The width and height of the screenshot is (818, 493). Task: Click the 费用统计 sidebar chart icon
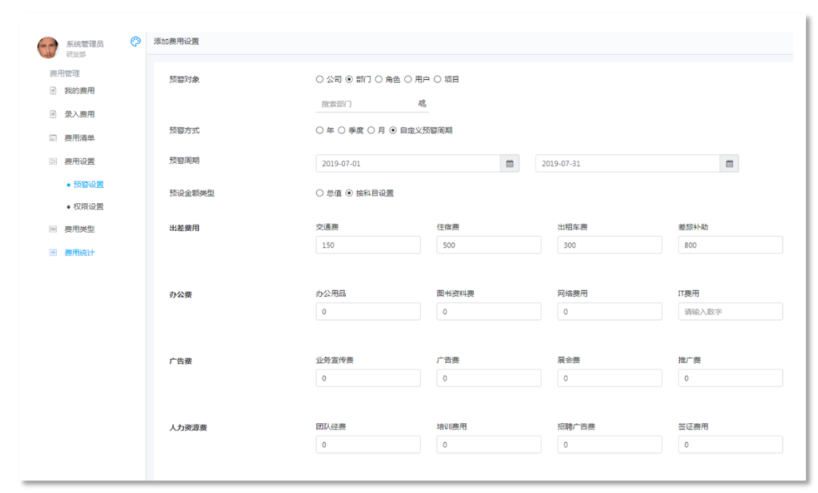53,252
